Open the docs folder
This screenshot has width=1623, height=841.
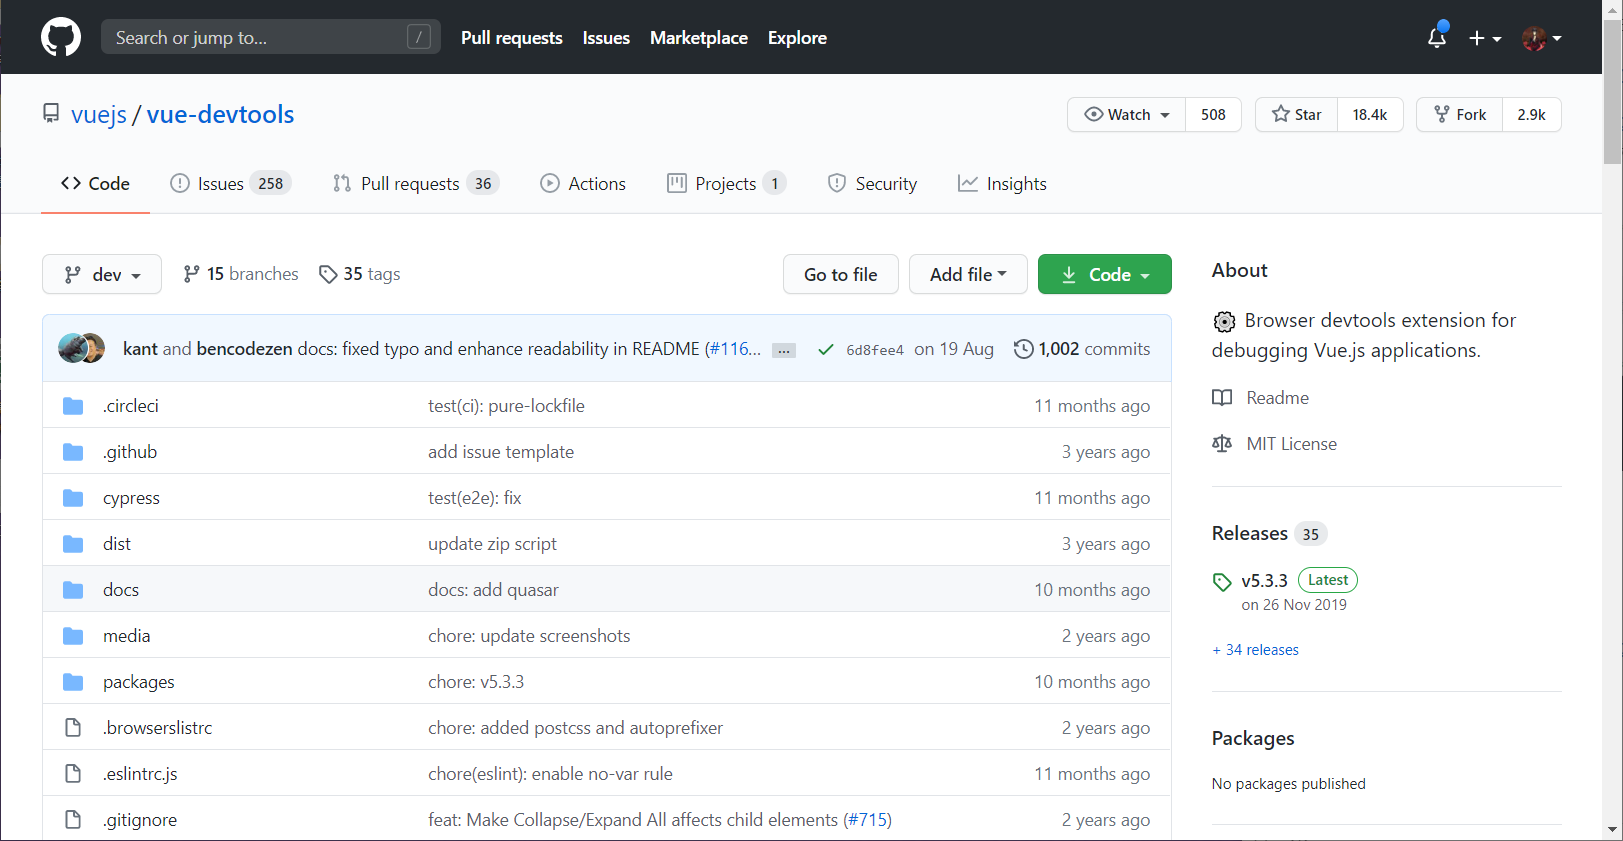[x=121, y=589]
